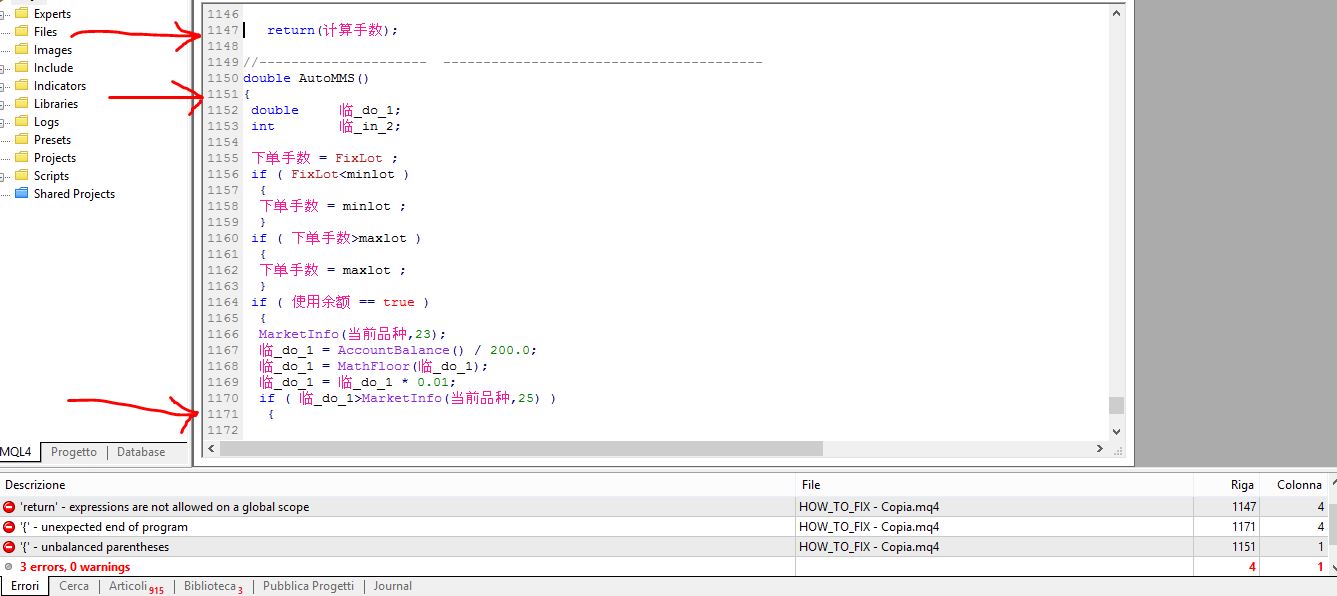Select the Shared Projects blue folder icon
The width and height of the screenshot is (1337, 596).
[21, 194]
